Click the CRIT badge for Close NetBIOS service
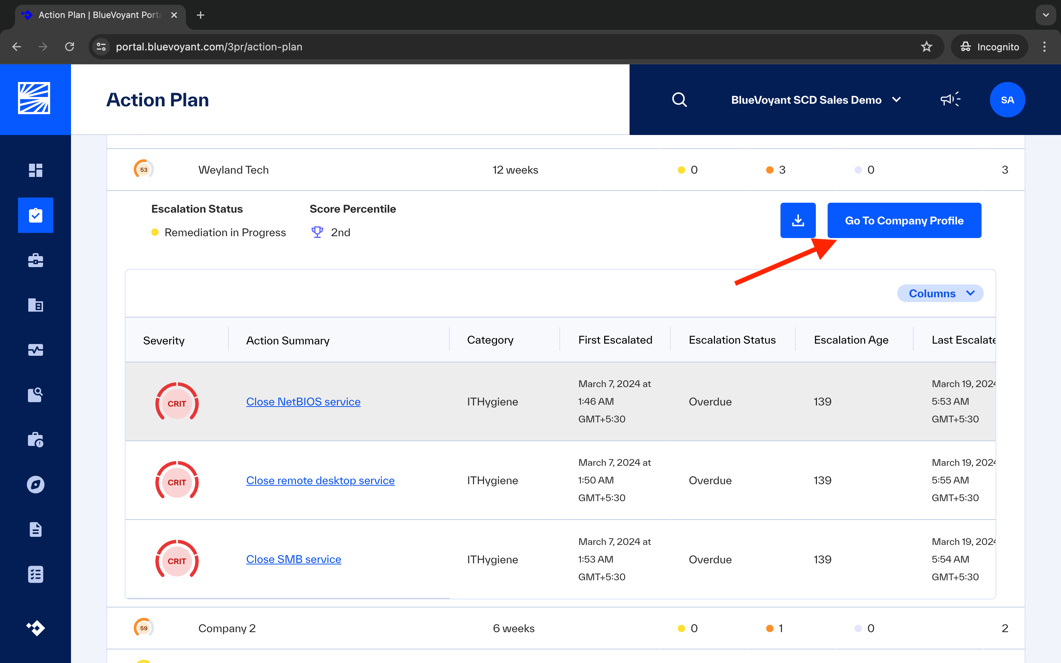 click(177, 403)
